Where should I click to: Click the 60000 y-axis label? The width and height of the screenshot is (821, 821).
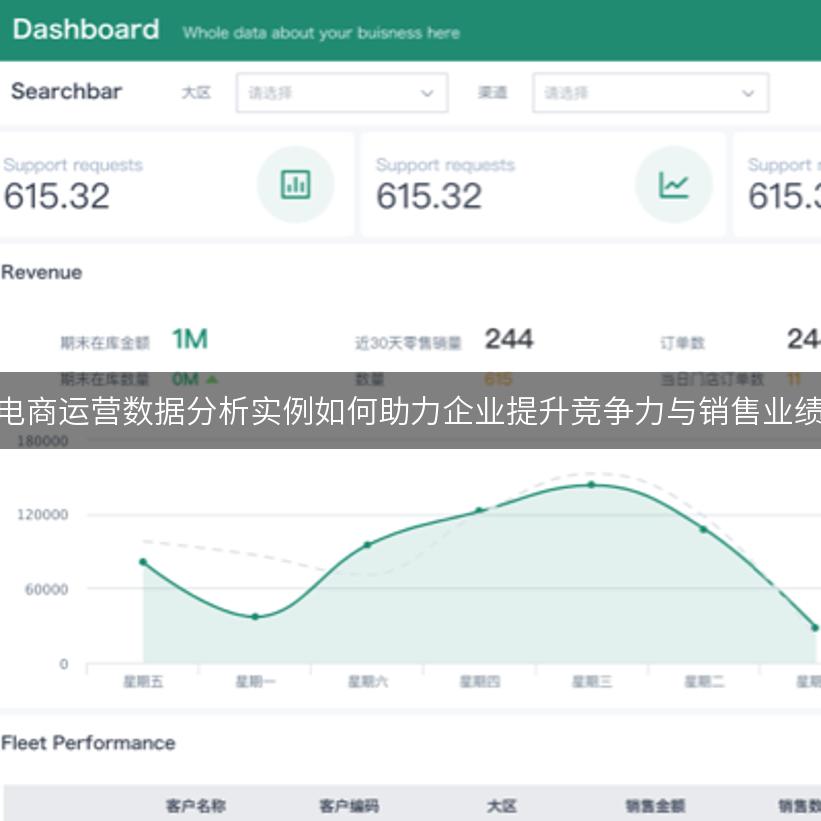pyautogui.click(x=47, y=590)
